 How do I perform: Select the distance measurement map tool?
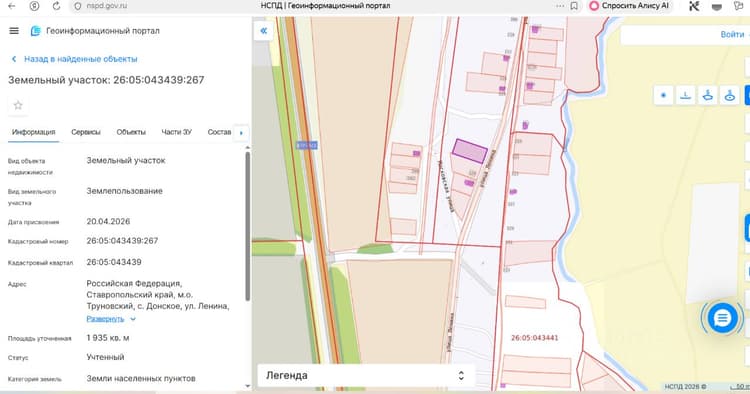coord(685,95)
